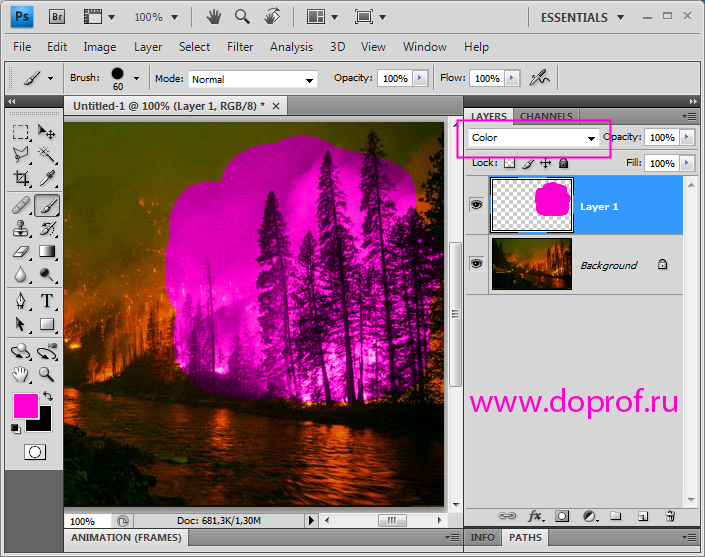
Task: Open brush Opacity slider arrow
Action: 420,78
